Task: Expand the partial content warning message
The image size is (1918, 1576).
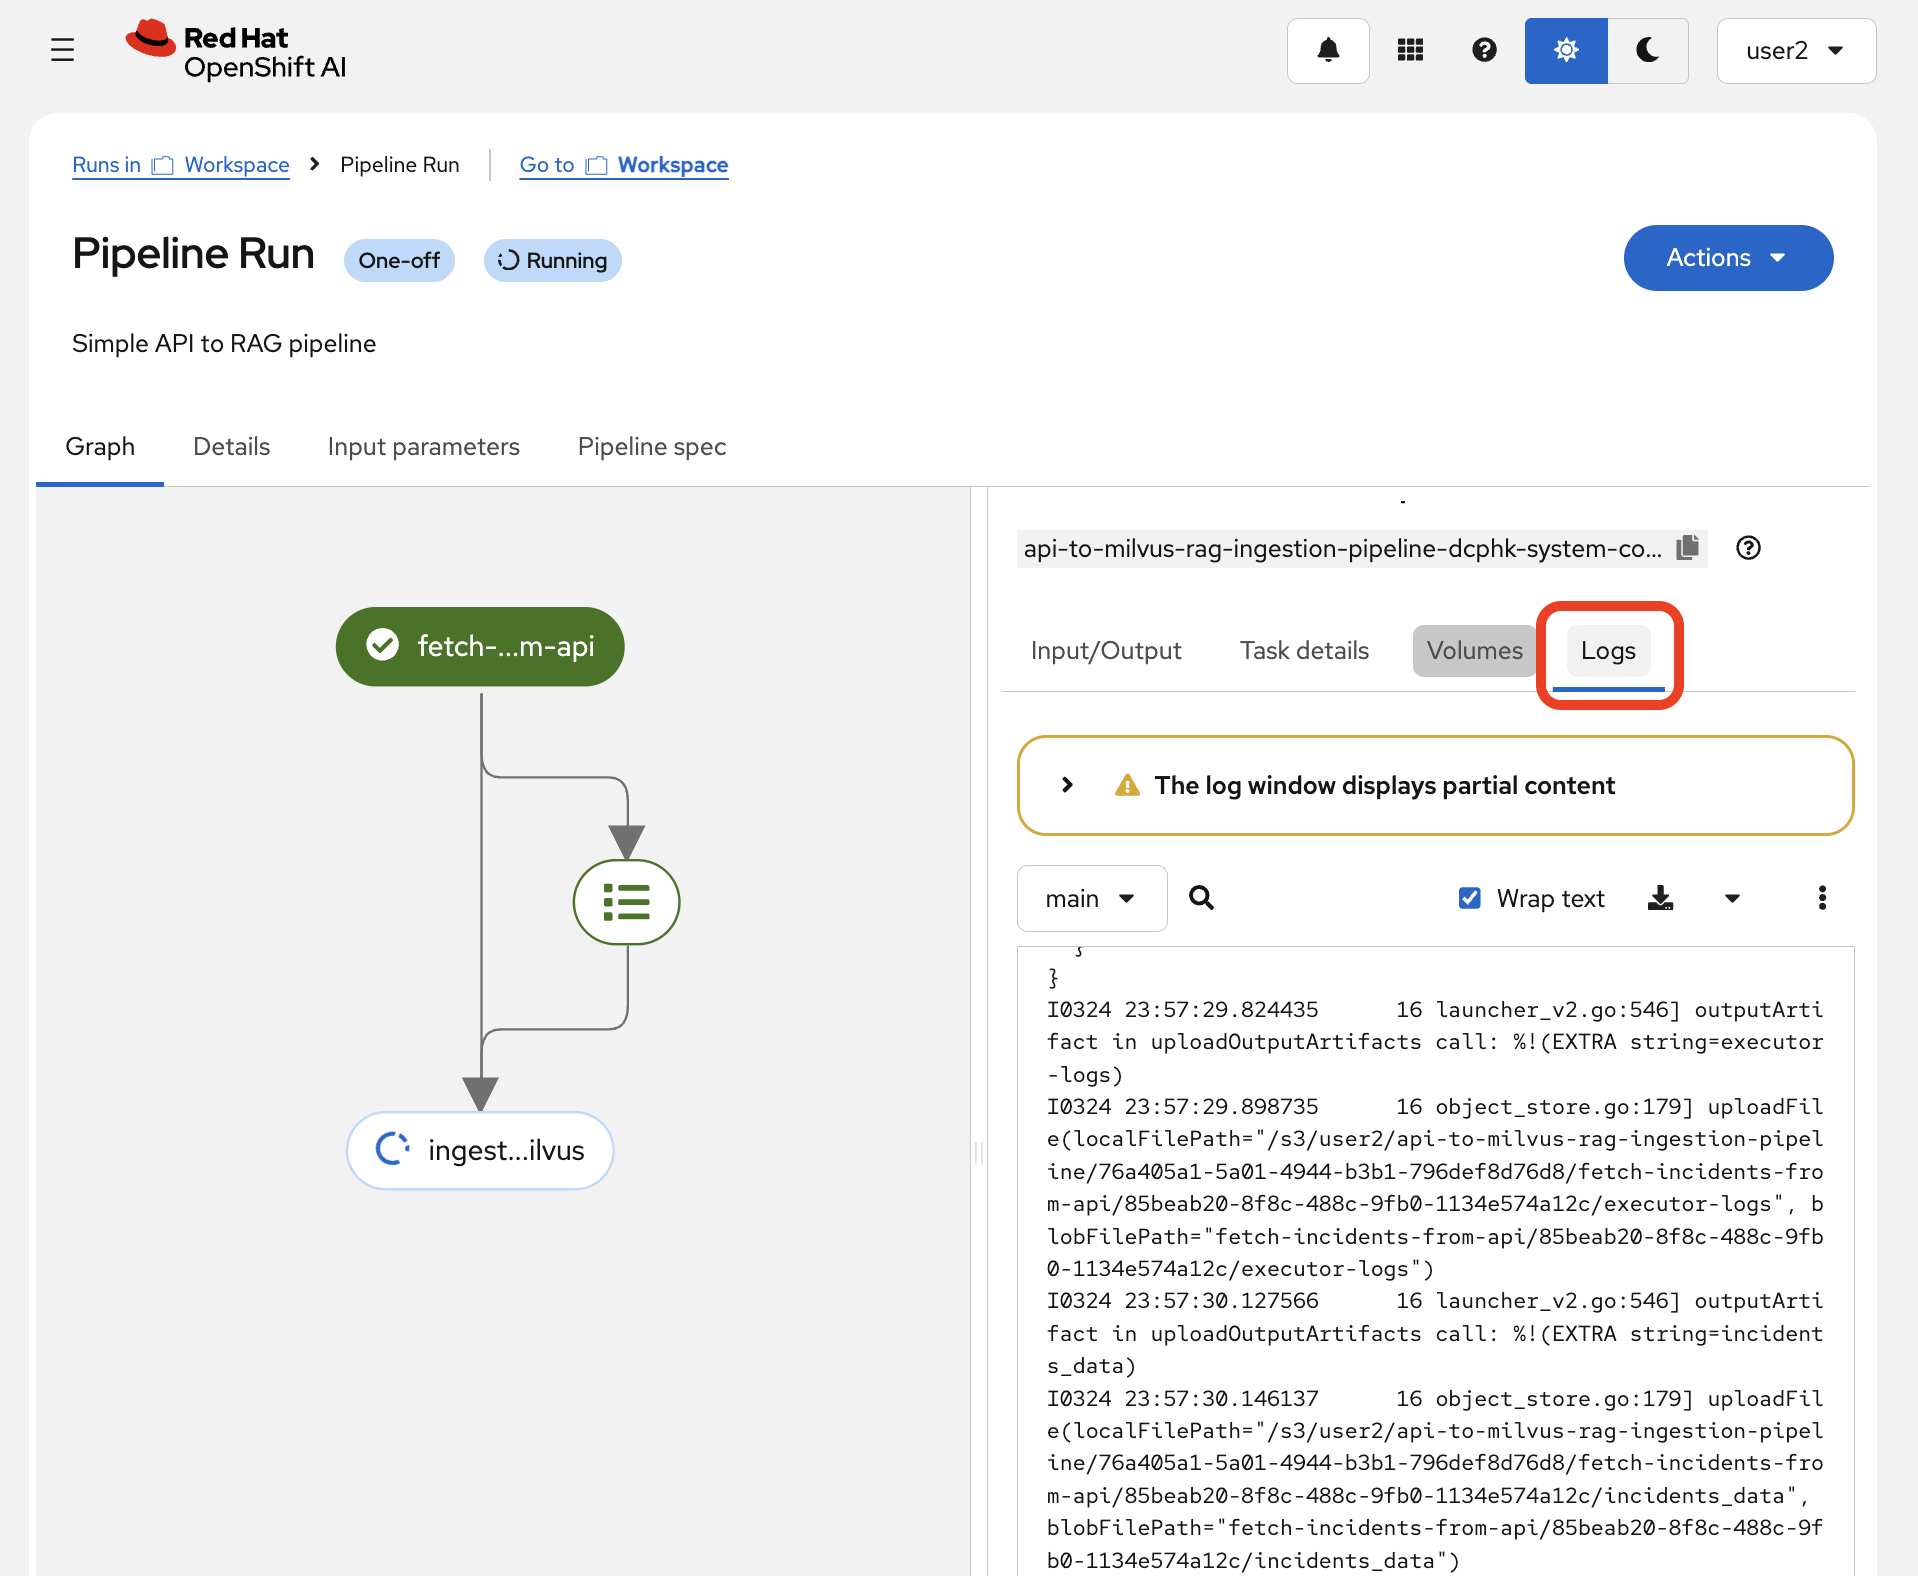Action: tap(1066, 785)
